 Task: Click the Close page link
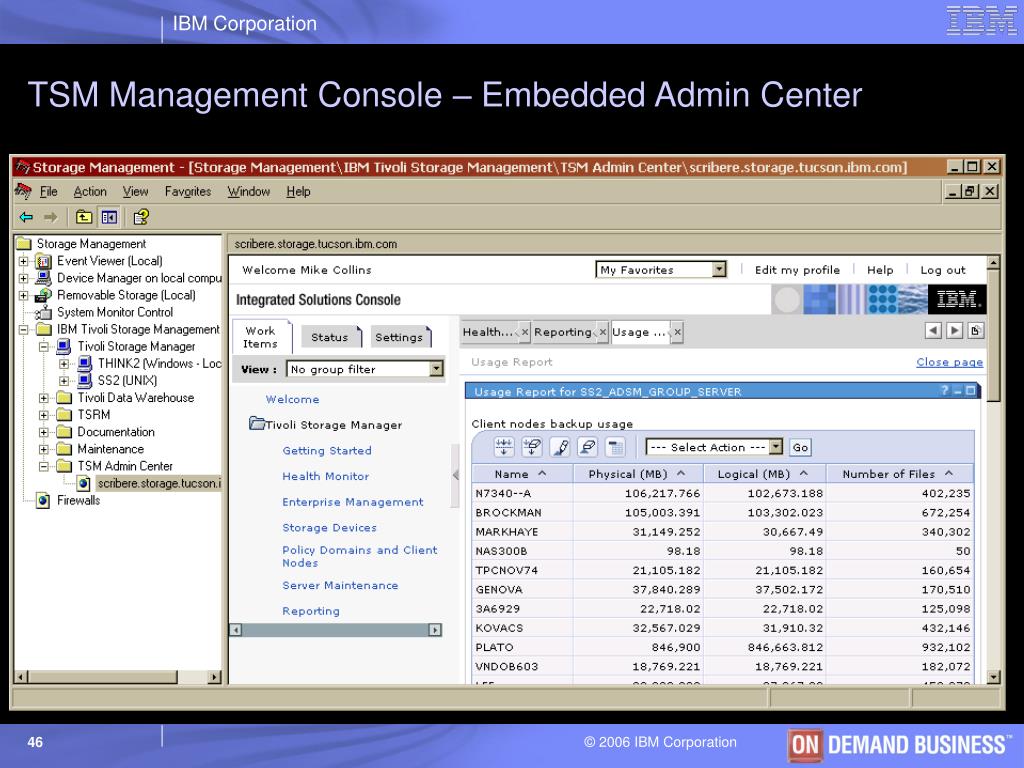[x=949, y=362]
